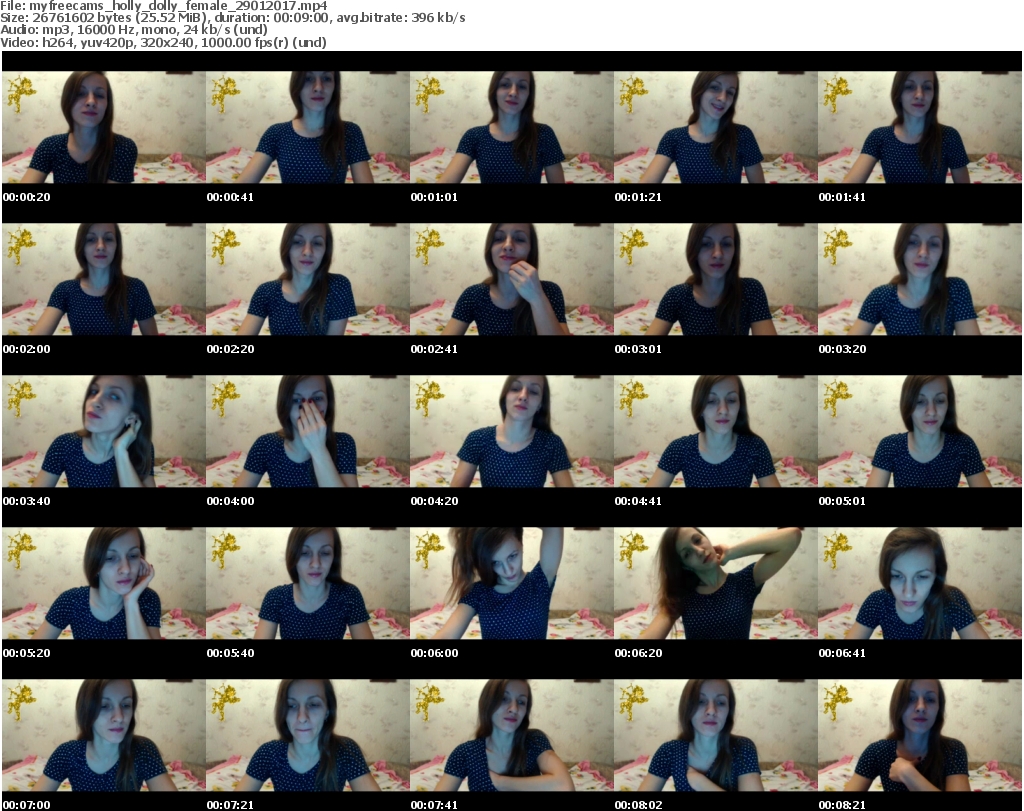View the frame labeled 00:07:41

tap(512, 735)
